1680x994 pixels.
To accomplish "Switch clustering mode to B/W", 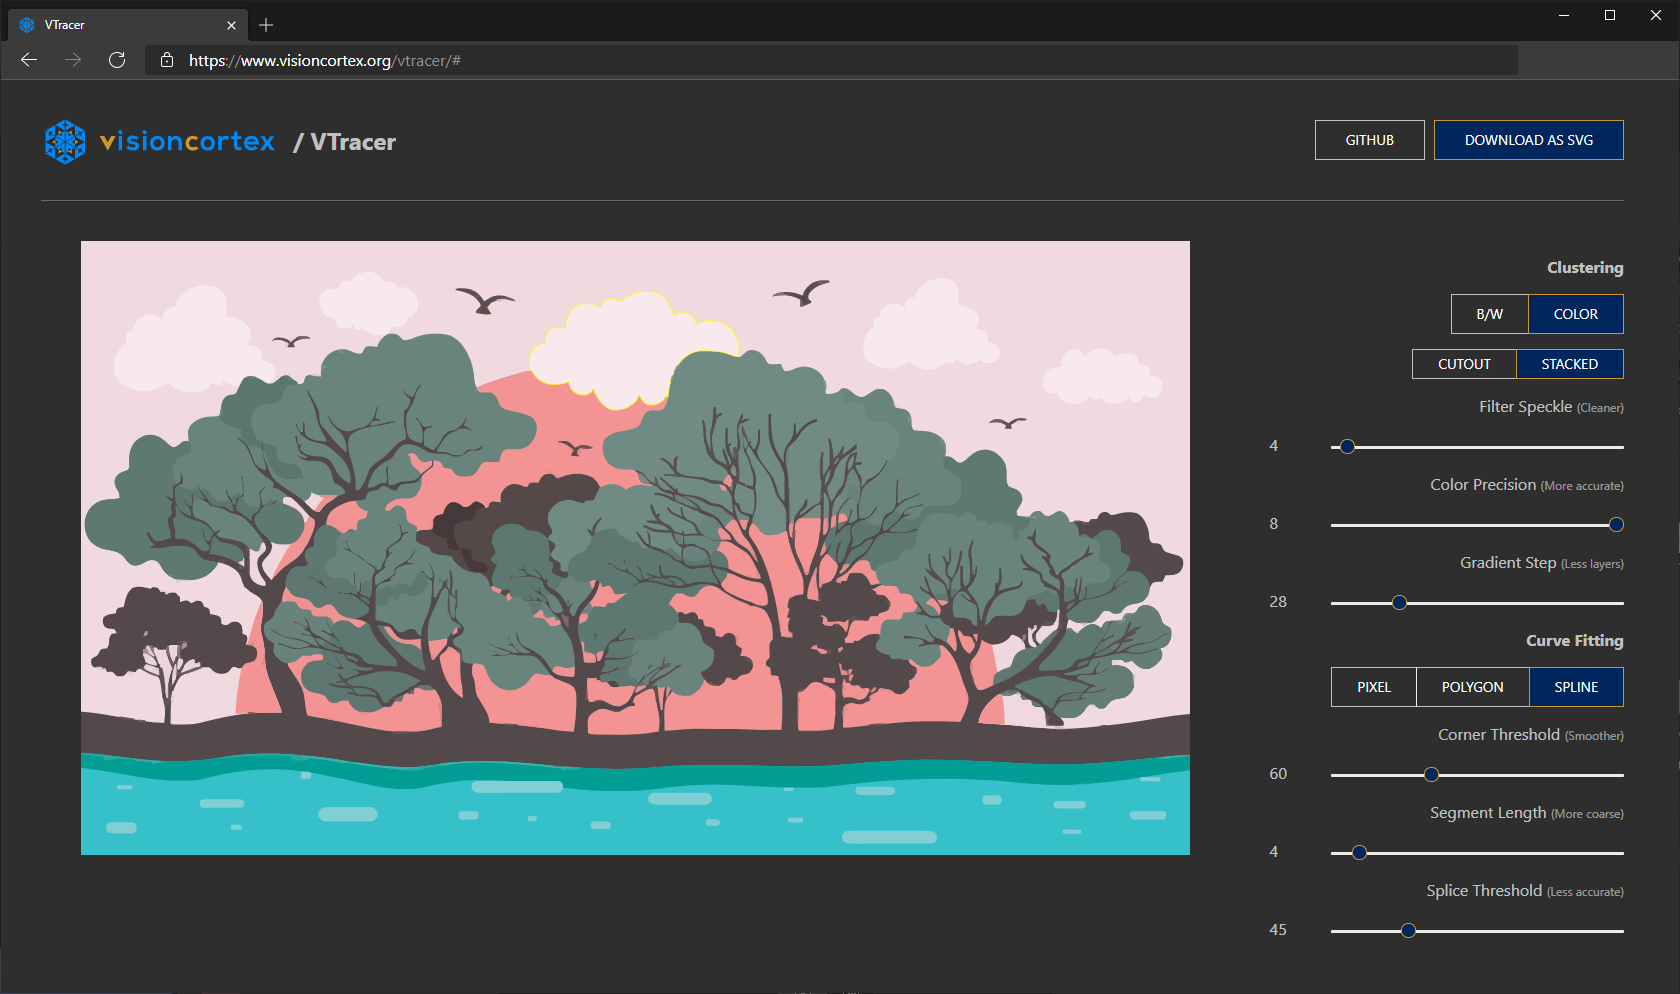I will pyautogui.click(x=1489, y=314).
